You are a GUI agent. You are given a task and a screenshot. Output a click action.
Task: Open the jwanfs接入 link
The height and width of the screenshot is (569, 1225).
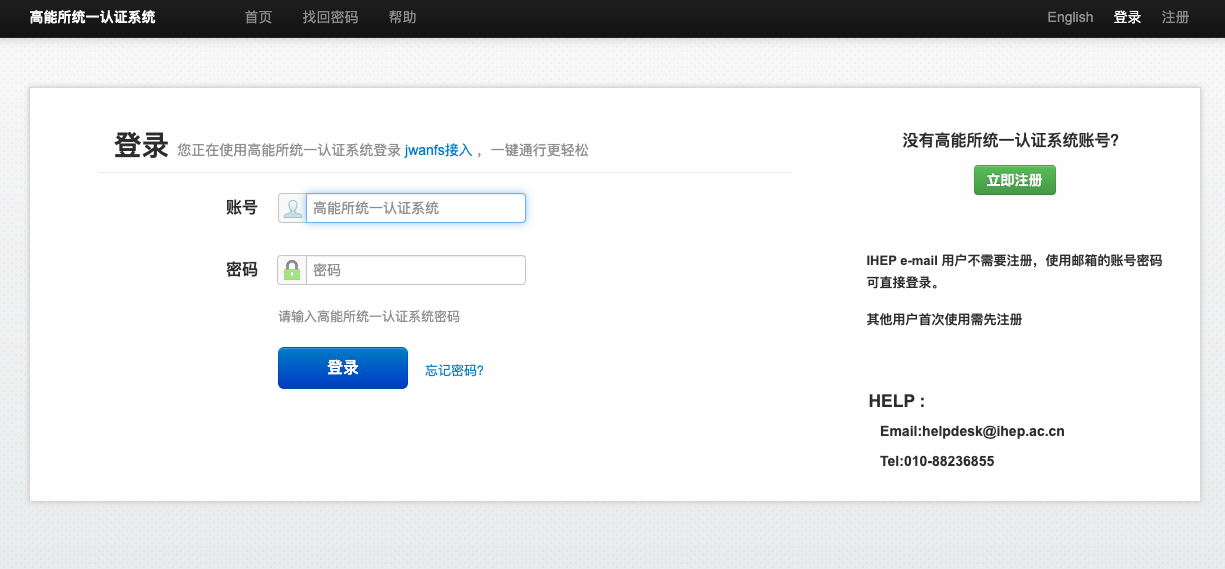(438, 150)
